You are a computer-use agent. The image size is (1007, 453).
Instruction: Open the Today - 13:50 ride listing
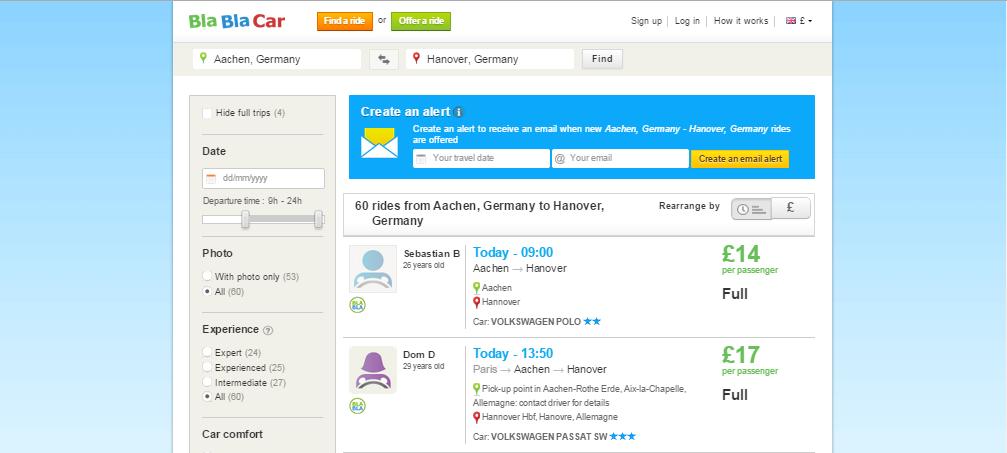[x=512, y=353]
